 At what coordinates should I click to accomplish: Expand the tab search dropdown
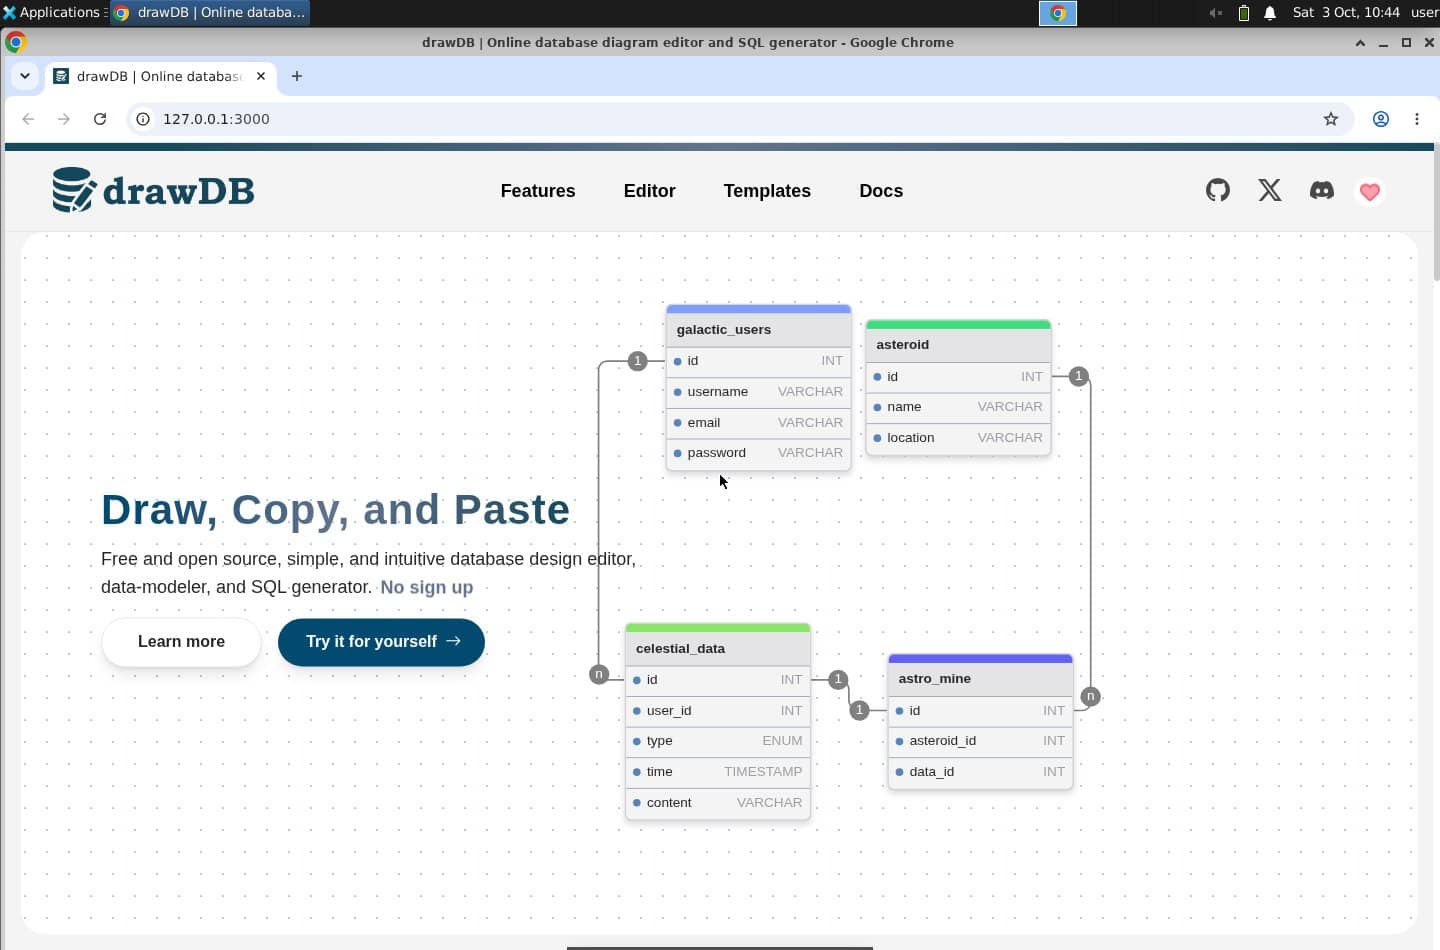(x=25, y=76)
